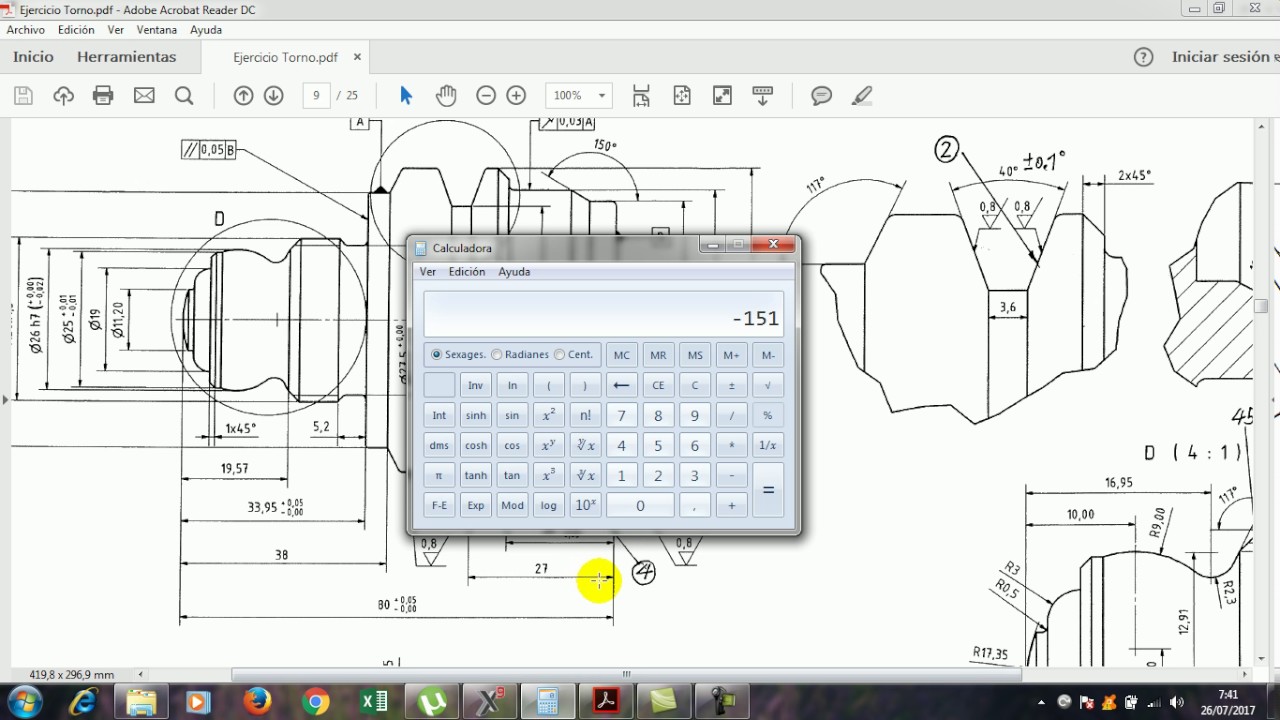The height and width of the screenshot is (720, 1280).
Task: Open the calculator Ver menu
Action: point(428,272)
